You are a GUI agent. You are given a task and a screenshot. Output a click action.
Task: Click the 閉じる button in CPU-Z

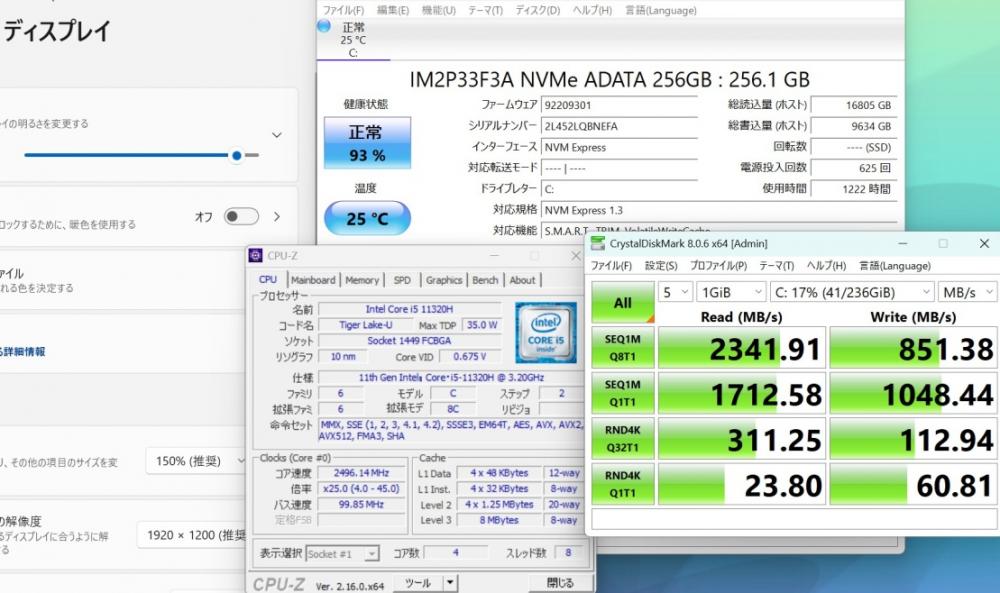tap(560, 582)
